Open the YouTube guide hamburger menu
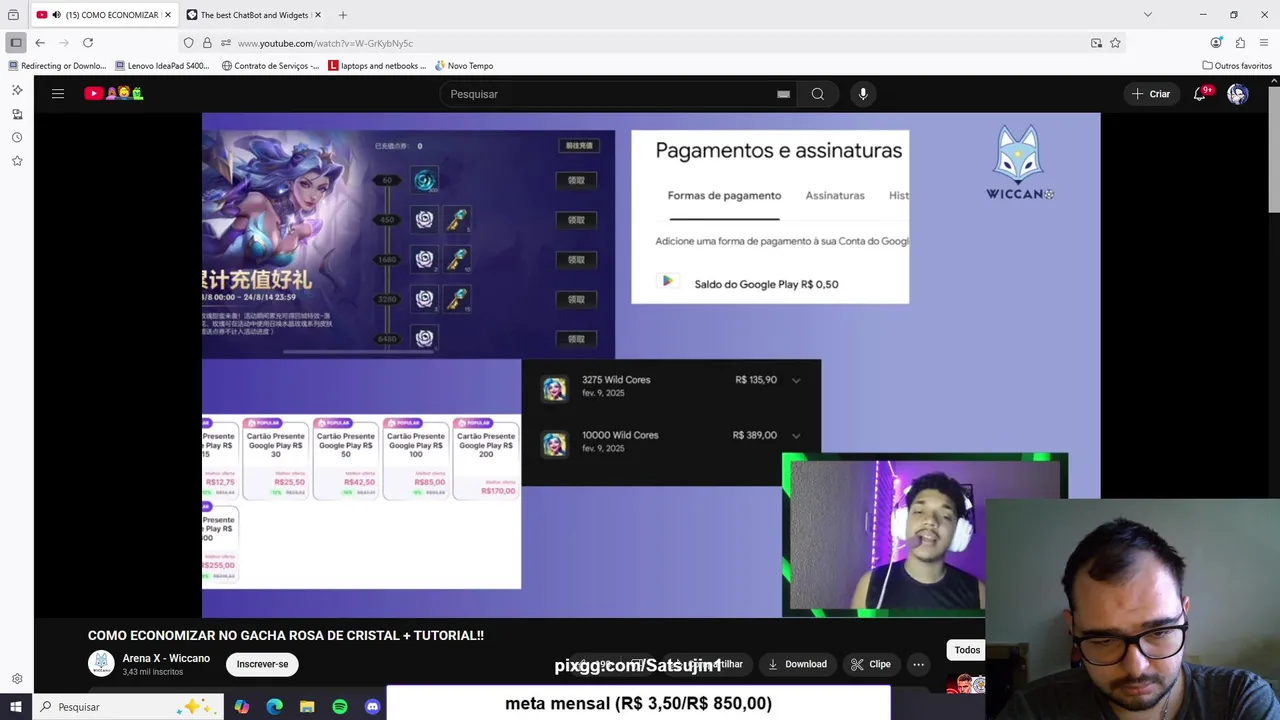1280x720 pixels. pyautogui.click(x=58, y=94)
